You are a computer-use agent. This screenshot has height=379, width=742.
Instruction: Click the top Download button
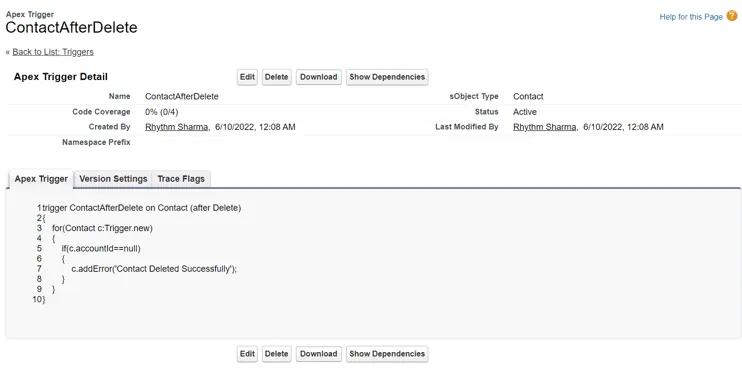click(318, 77)
